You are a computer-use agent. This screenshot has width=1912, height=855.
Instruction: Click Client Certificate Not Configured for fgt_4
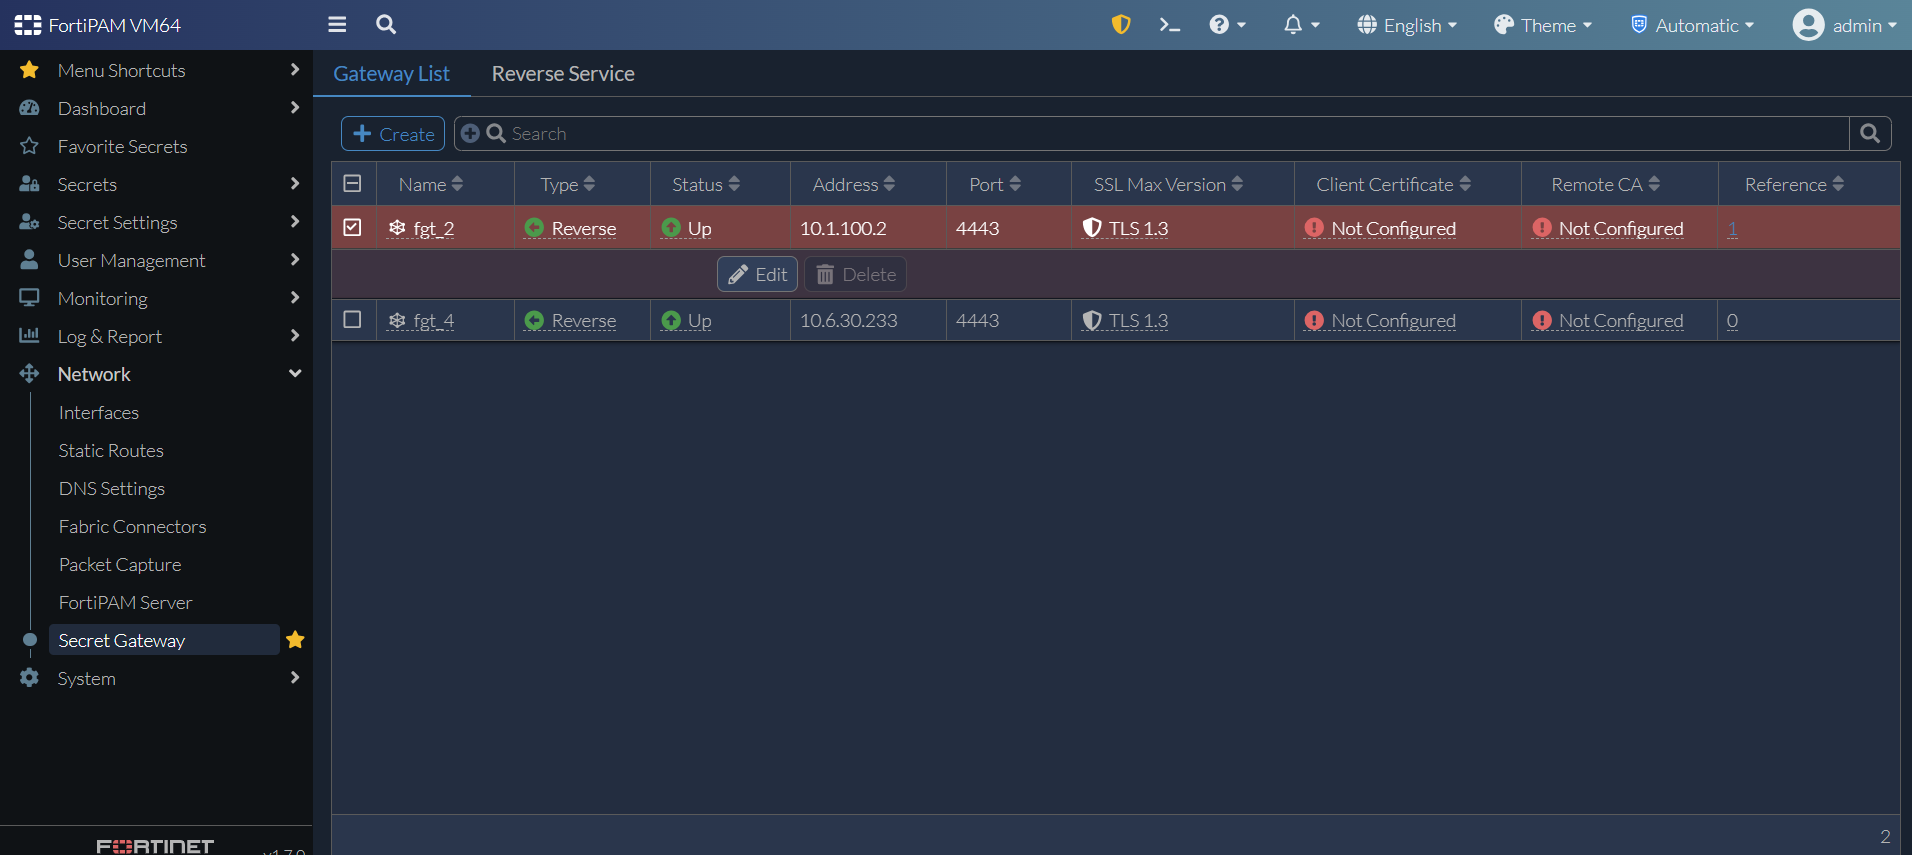(1380, 320)
